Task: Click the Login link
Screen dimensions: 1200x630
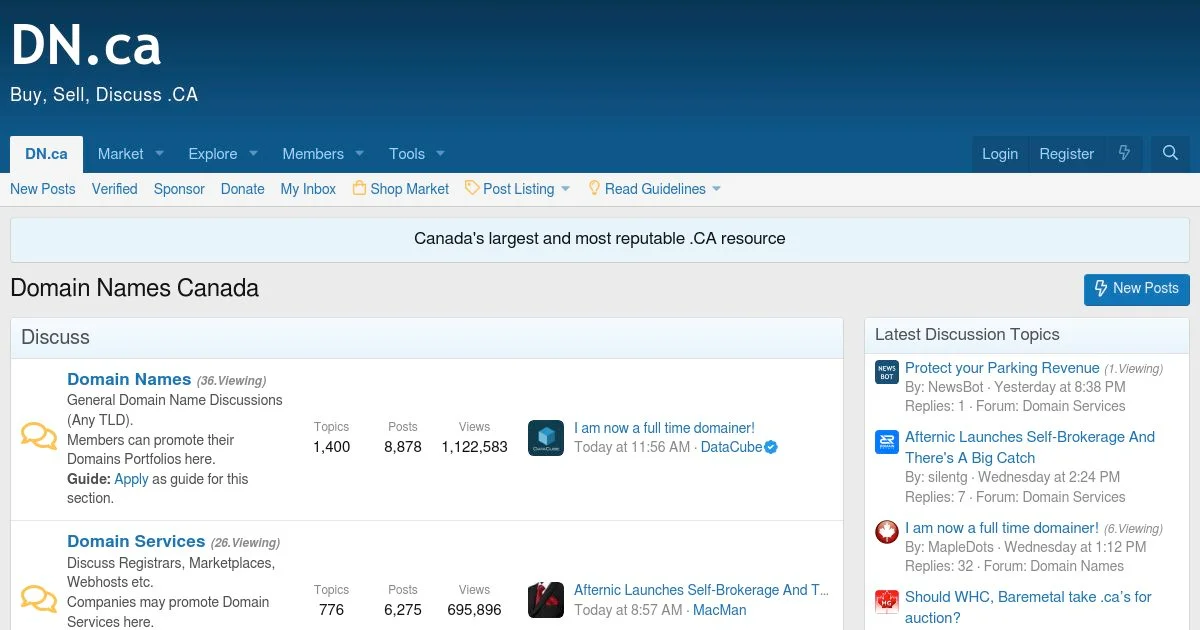Action: point(1000,154)
